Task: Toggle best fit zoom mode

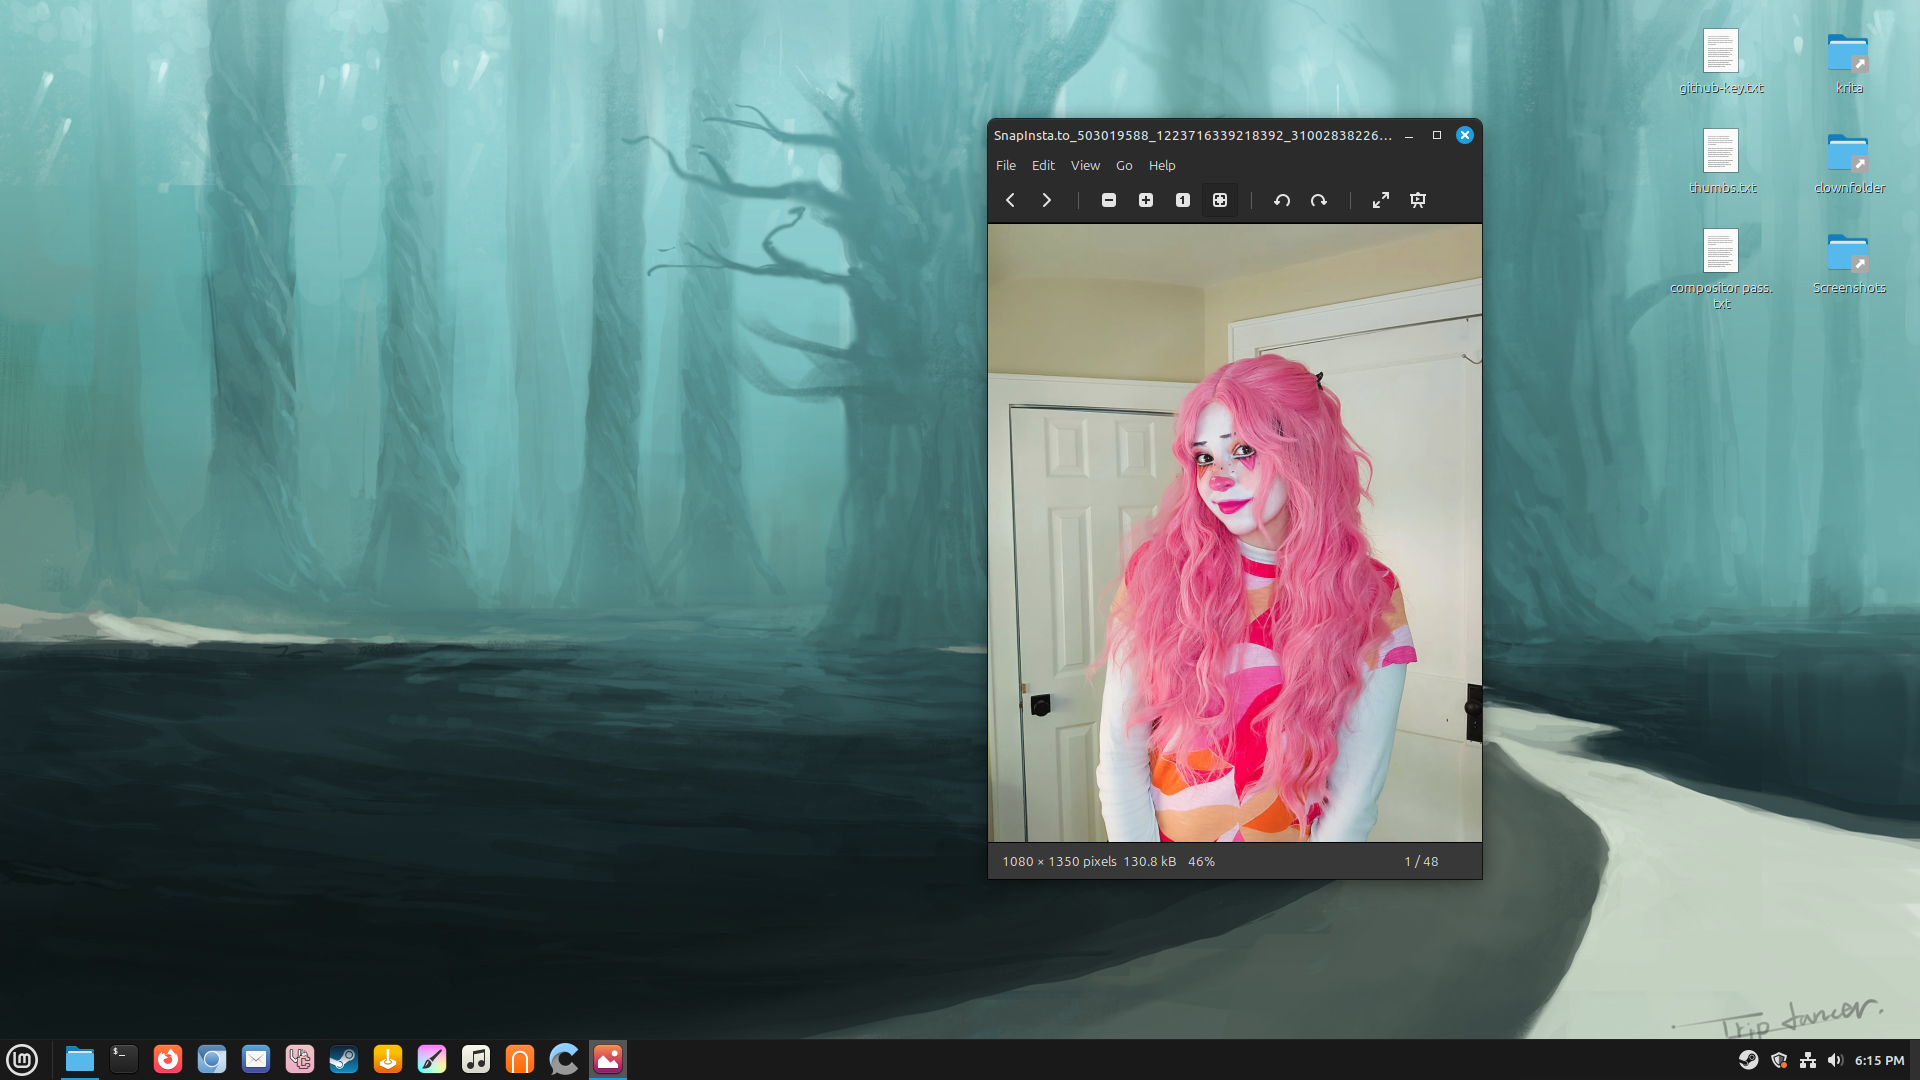Action: pyautogui.click(x=1220, y=200)
